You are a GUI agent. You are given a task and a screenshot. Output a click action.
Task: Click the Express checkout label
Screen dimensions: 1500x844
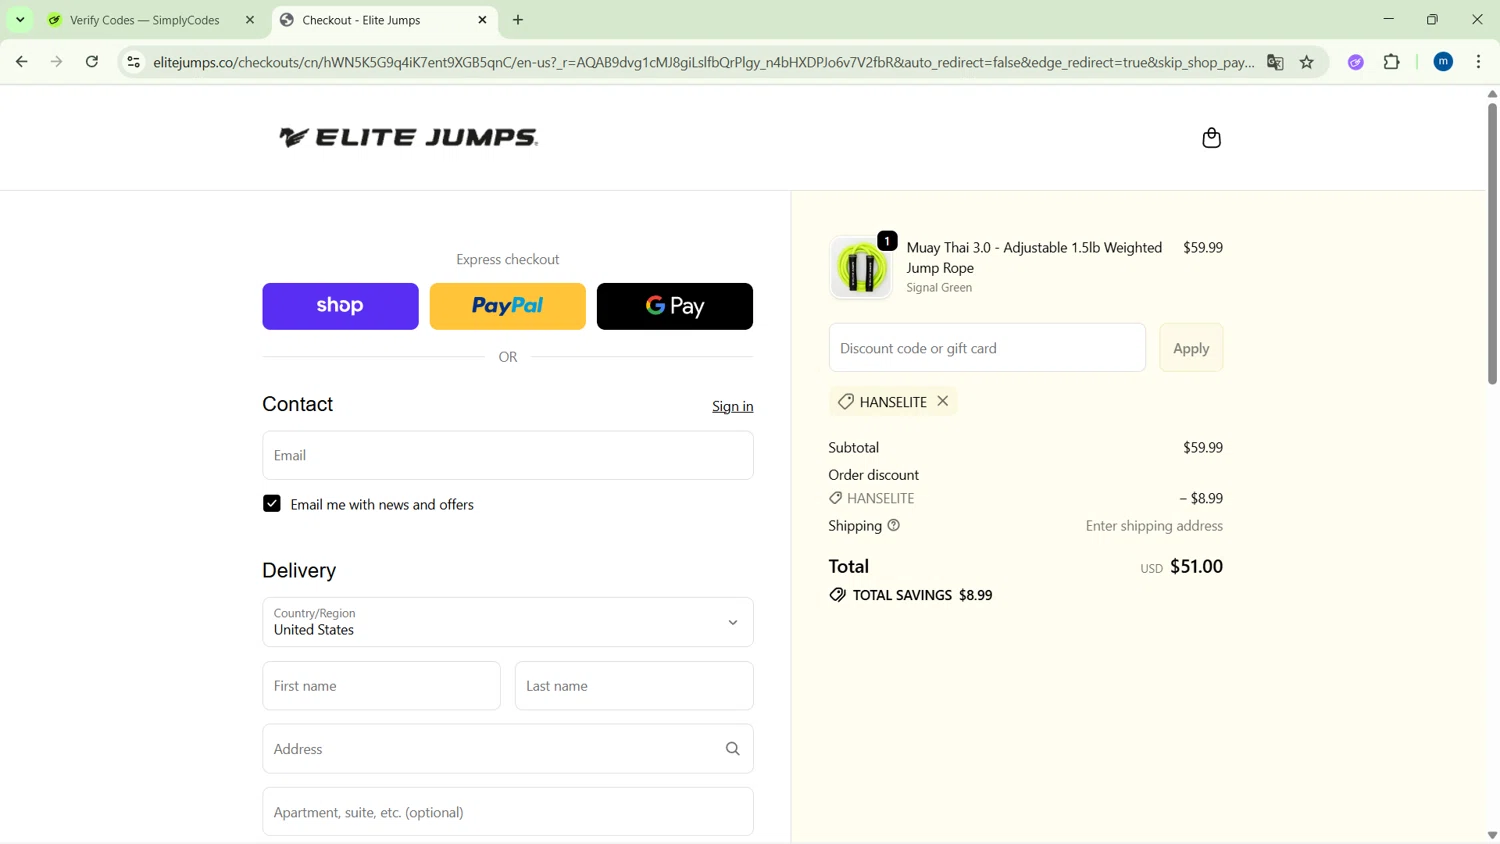pos(508,260)
